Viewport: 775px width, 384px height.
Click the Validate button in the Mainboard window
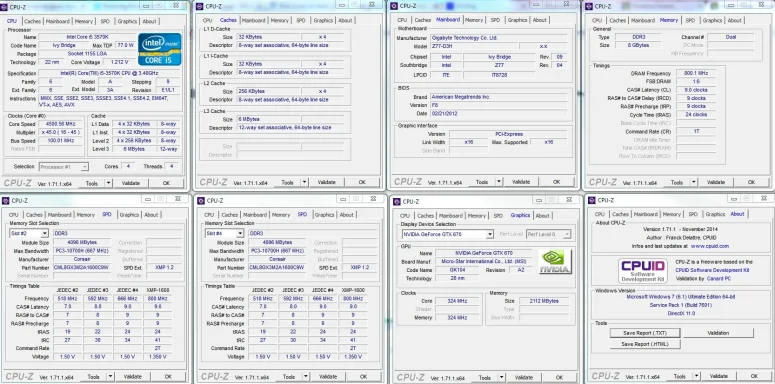click(521, 182)
